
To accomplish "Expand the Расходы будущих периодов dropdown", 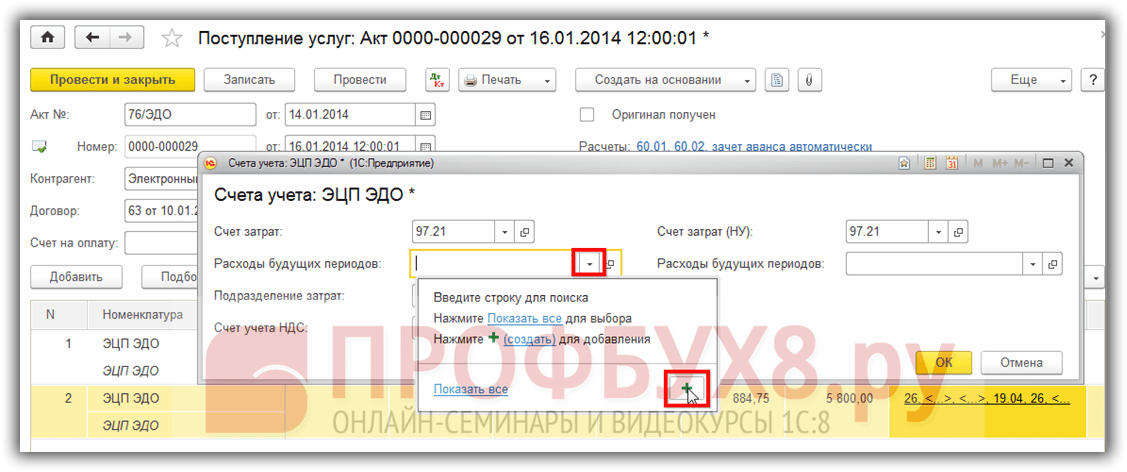I will tap(589, 264).
